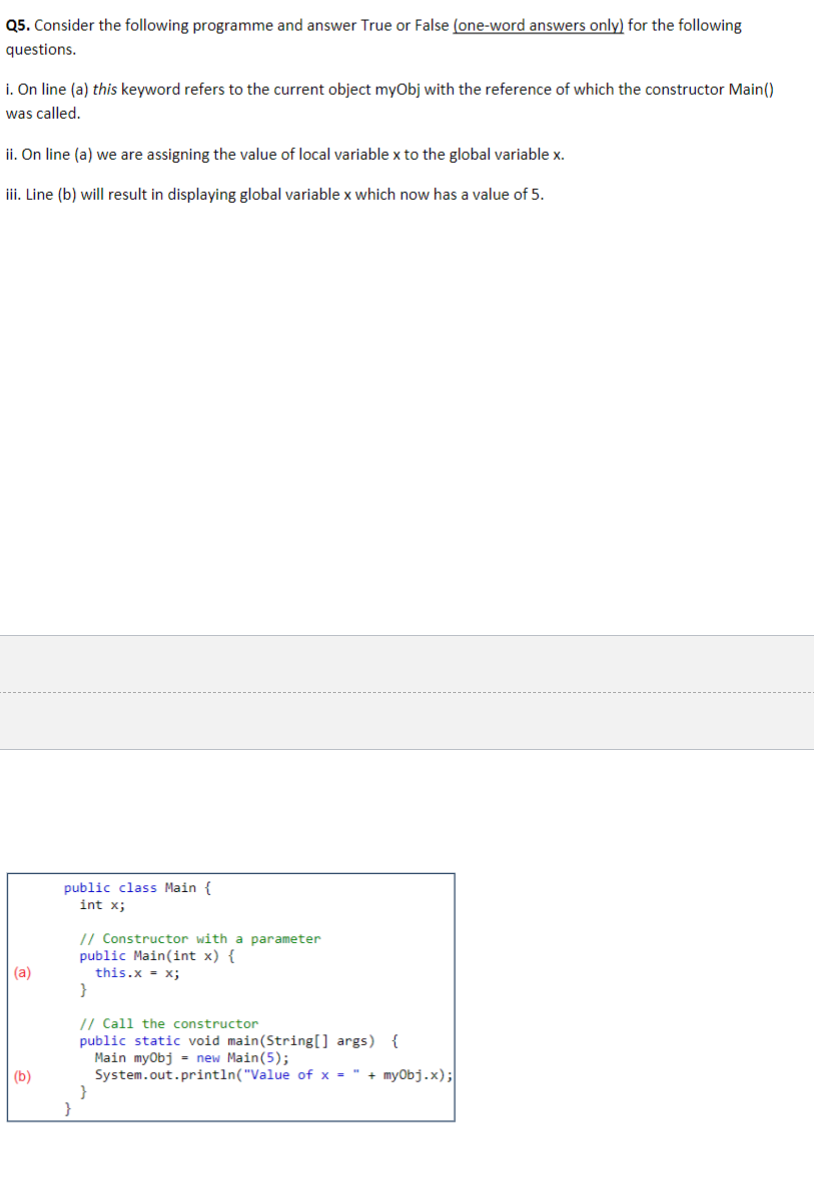Click the new Main(5) object creation line
Viewport: 814px width, 1189px height.
[x=188, y=1057]
